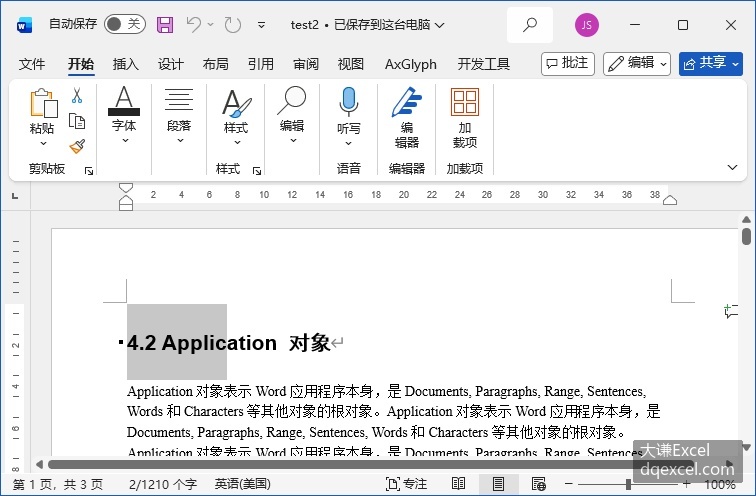
Task: Open the 段落 (Paragraph) group dropdown
Action: [x=179, y=115]
